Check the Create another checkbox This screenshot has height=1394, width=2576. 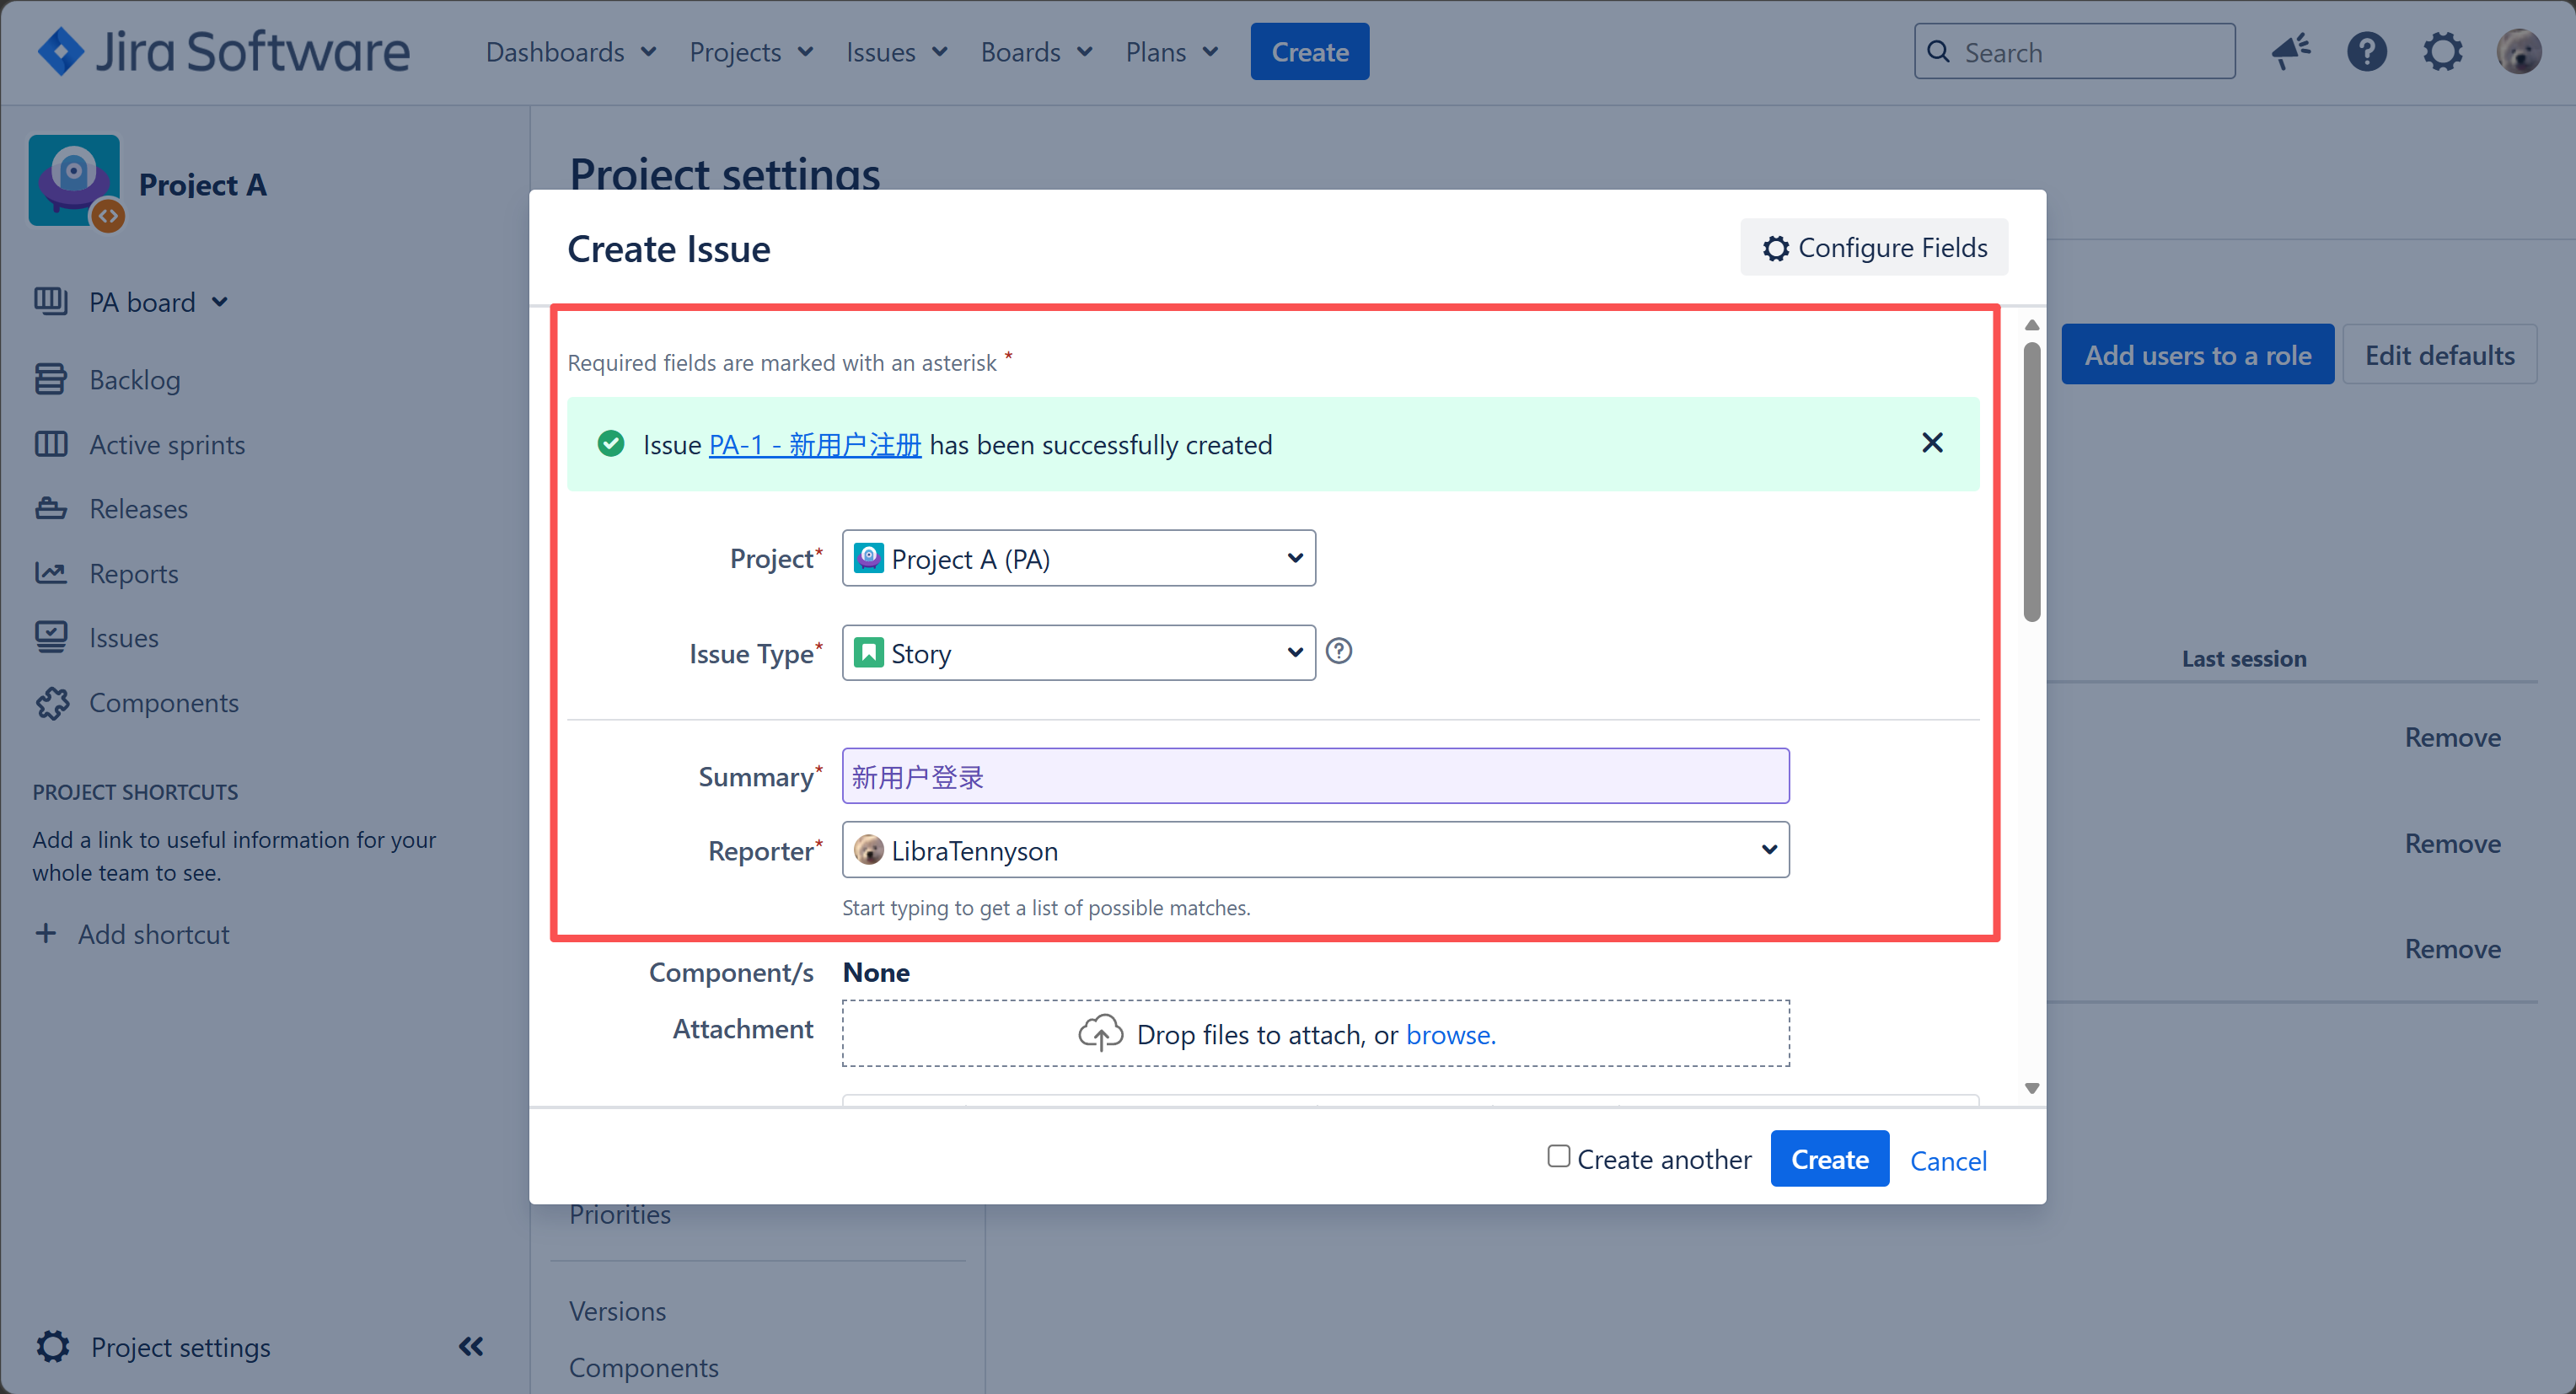tap(1558, 1157)
